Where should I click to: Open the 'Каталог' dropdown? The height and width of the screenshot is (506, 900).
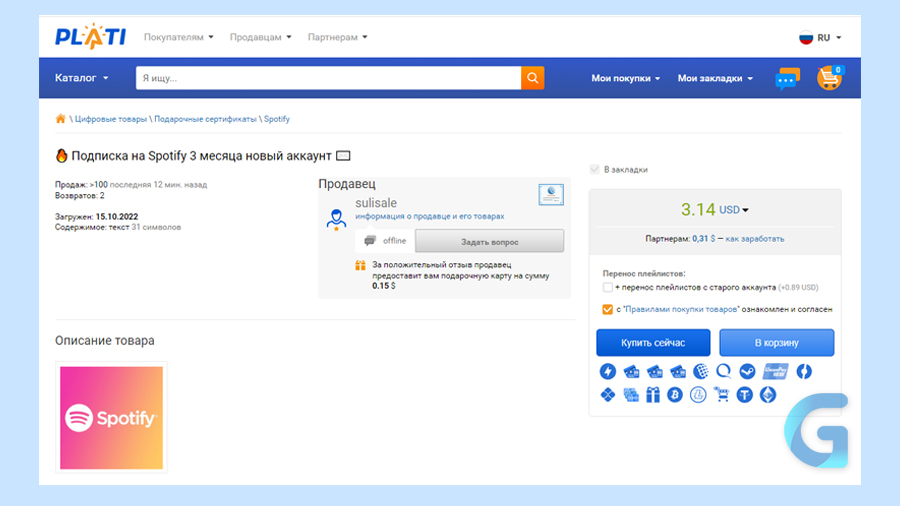82,78
